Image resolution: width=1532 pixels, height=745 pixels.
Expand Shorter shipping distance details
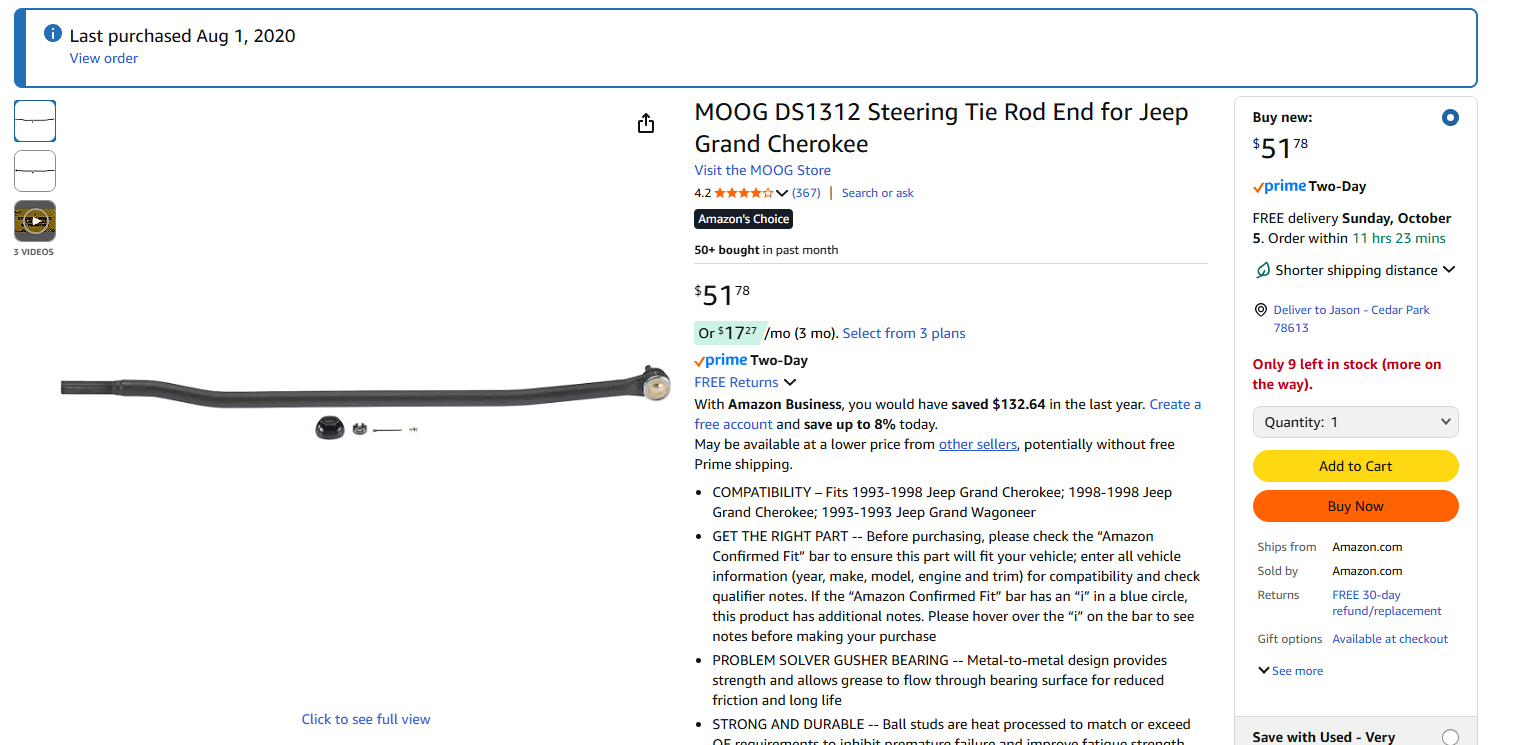(x=1449, y=270)
